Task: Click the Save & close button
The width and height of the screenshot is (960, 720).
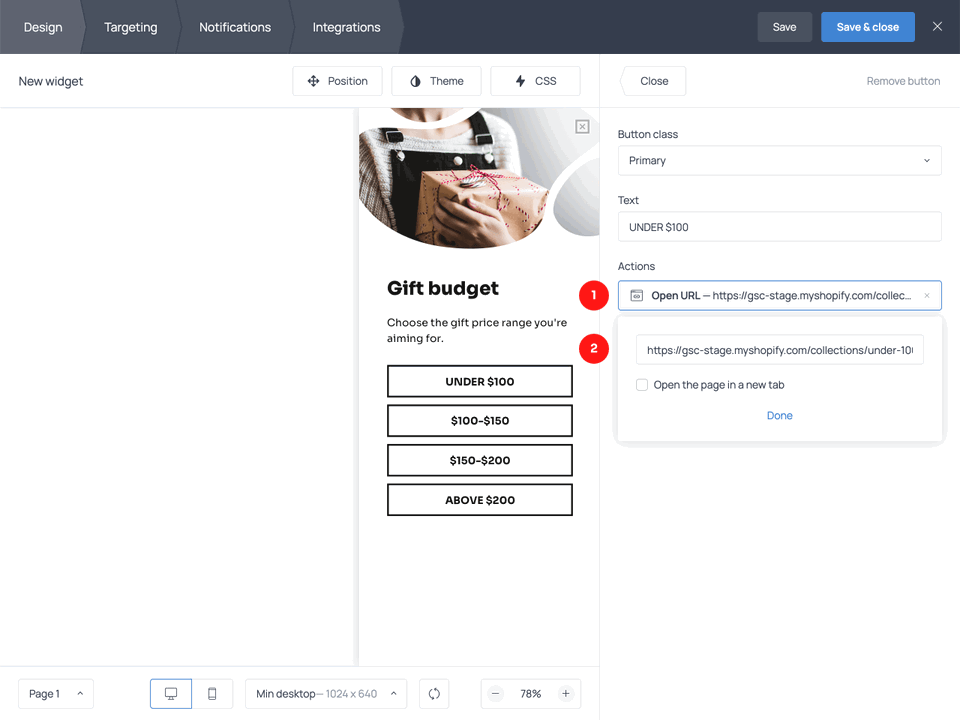Action: (x=867, y=27)
